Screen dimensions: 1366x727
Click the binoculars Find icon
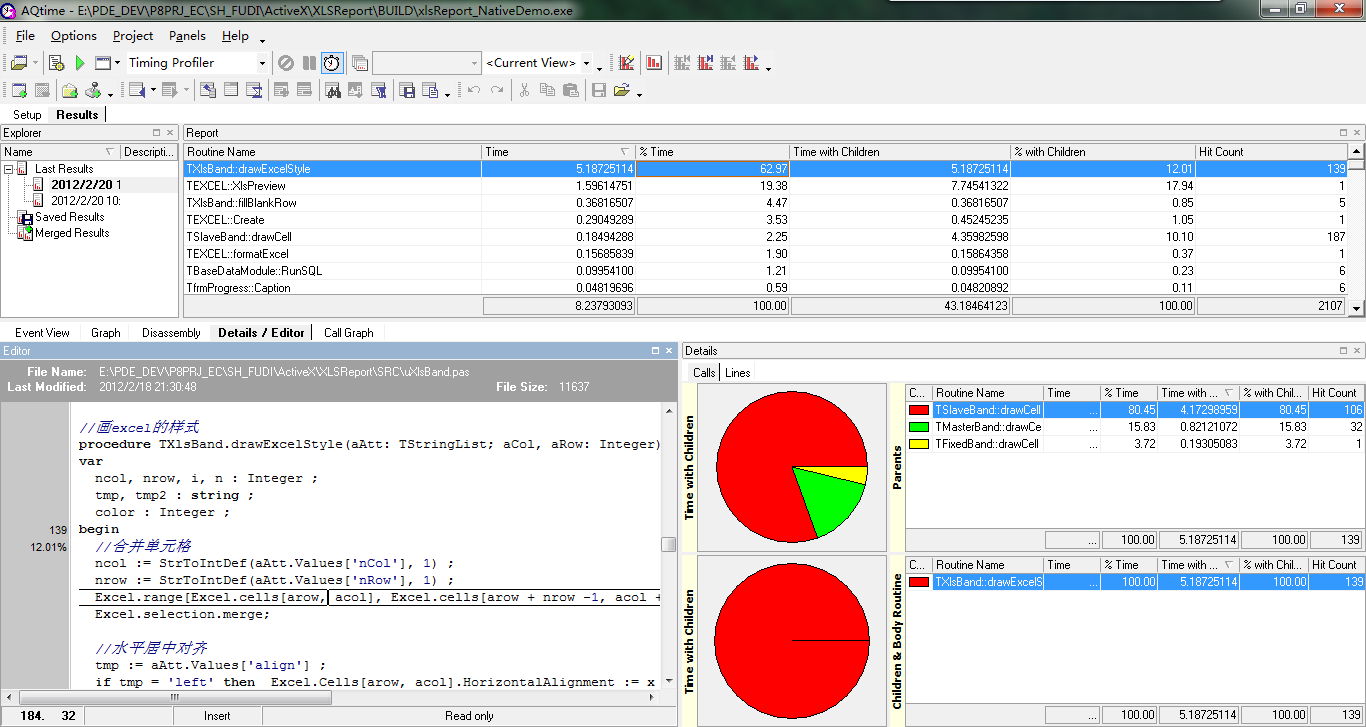(x=332, y=90)
